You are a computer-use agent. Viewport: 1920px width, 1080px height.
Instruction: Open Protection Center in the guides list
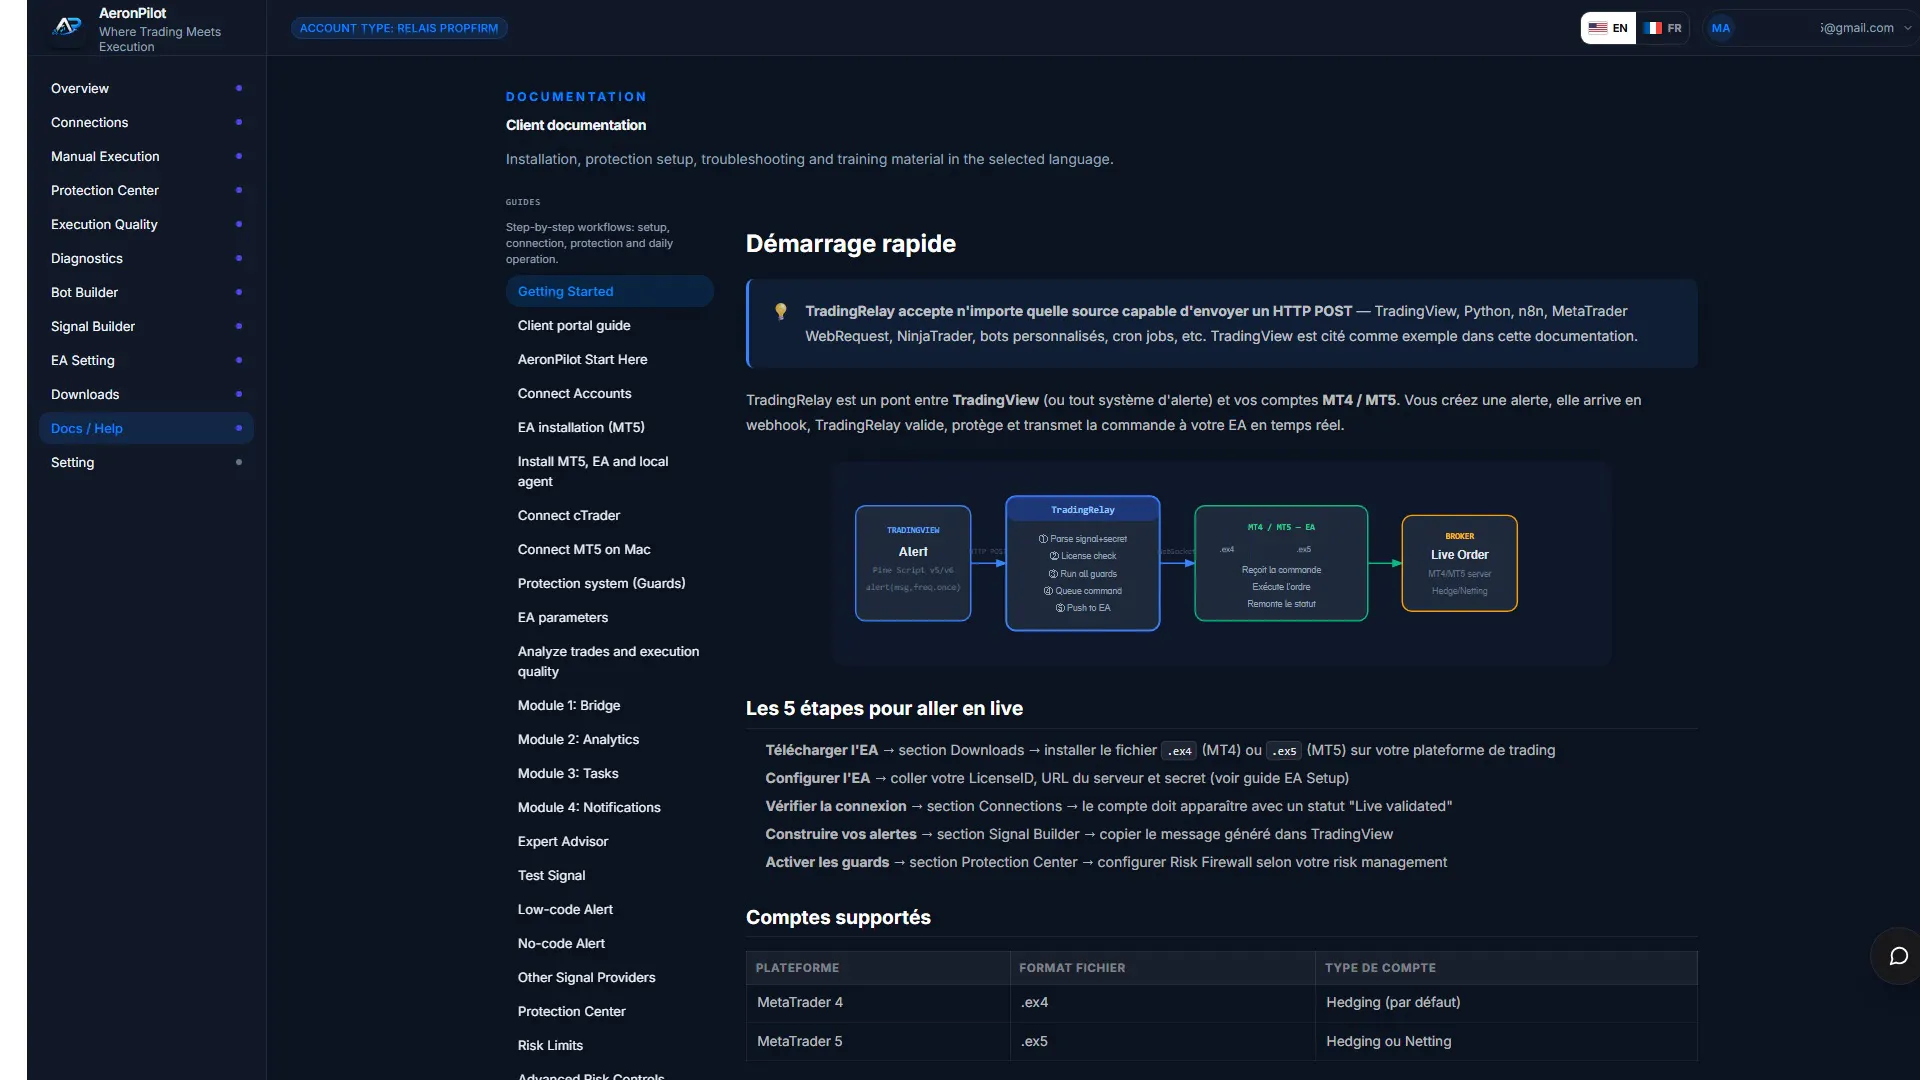(x=609, y=1011)
